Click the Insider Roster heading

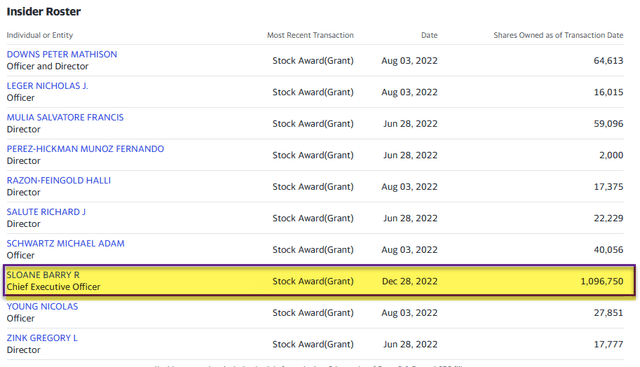[44, 11]
